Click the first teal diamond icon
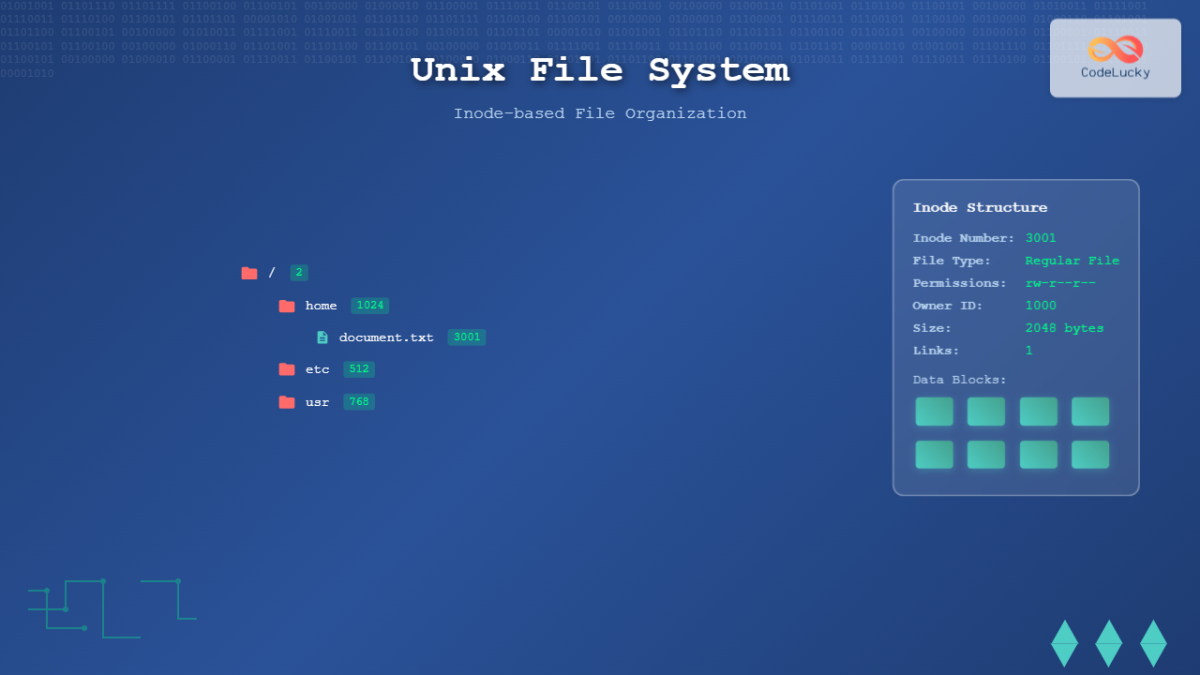Screen dimensions: 1200x675 pos(1064,642)
